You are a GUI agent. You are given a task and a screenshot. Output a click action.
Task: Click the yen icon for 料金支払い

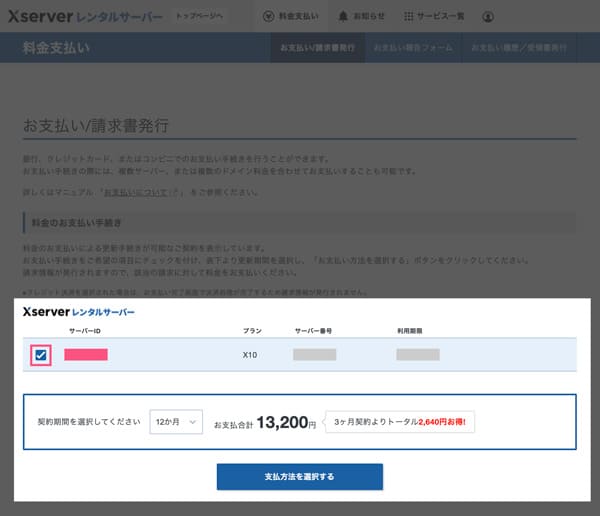[x=268, y=17]
